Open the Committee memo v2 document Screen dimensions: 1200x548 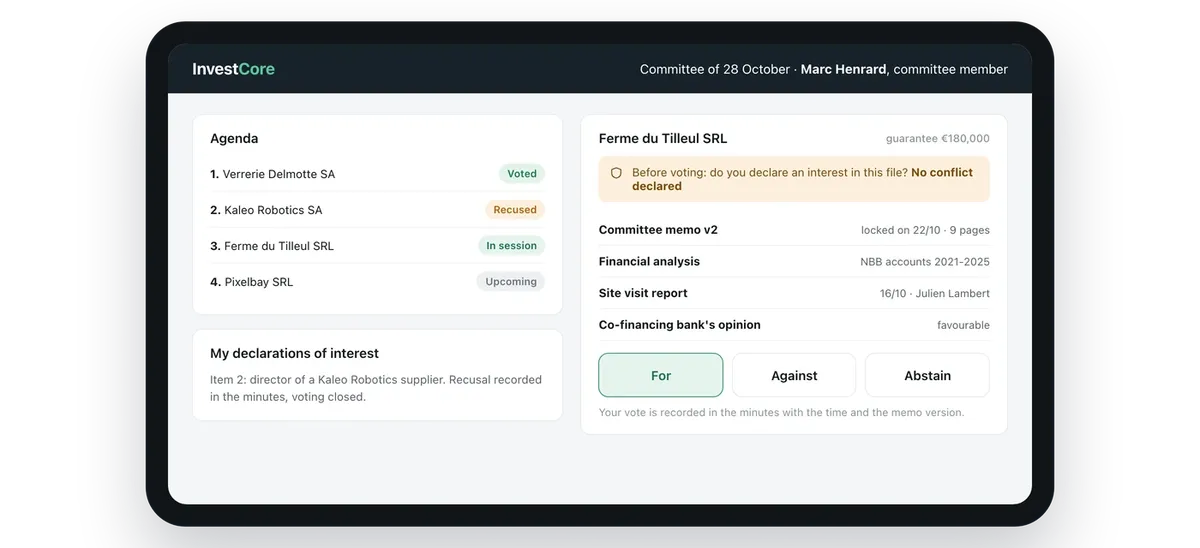tap(794, 230)
